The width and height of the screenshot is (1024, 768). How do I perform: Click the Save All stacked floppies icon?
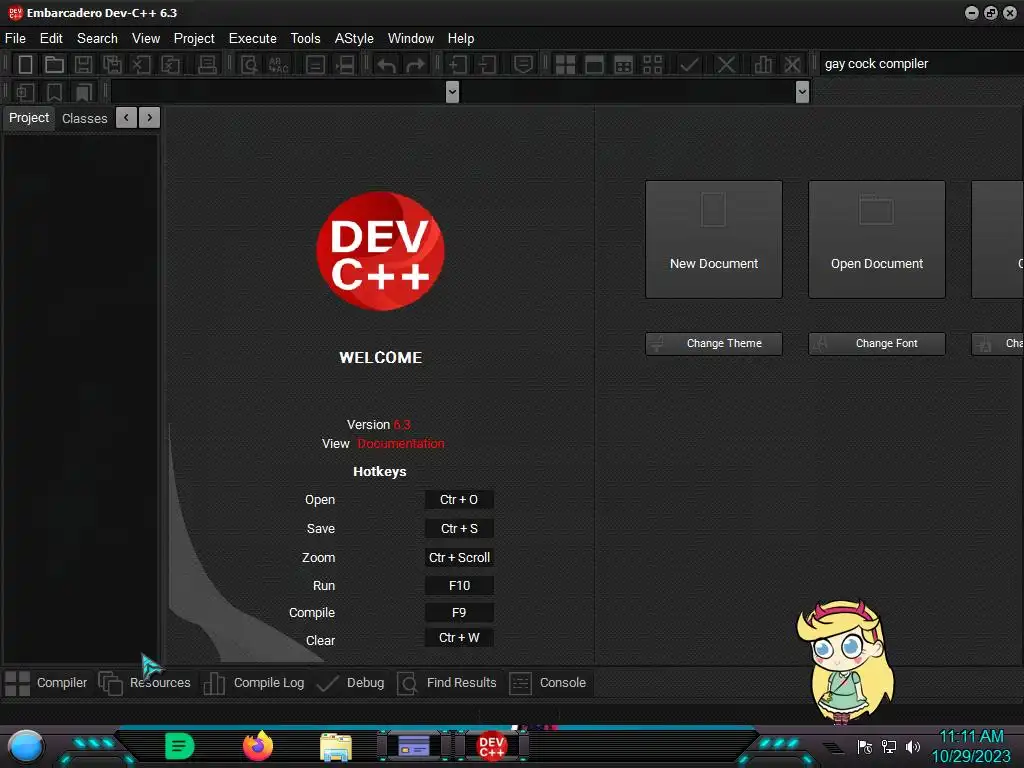[x=112, y=64]
